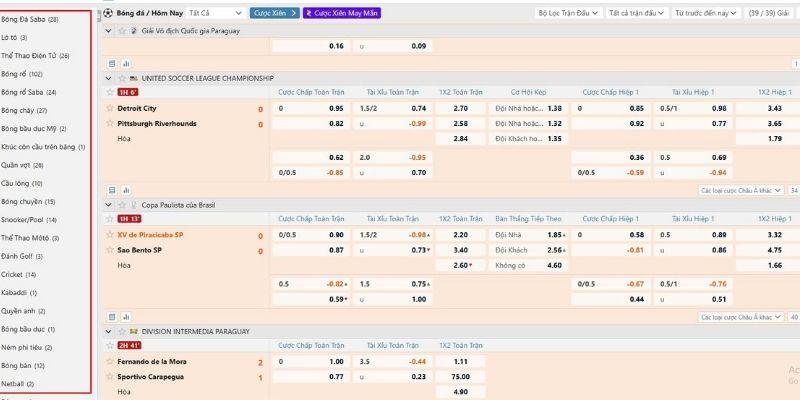Screen dimensions: 800x400
Task: Open the Bộ Lọc Trận Đấu filter dropdown
Action: [x=569, y=13]
